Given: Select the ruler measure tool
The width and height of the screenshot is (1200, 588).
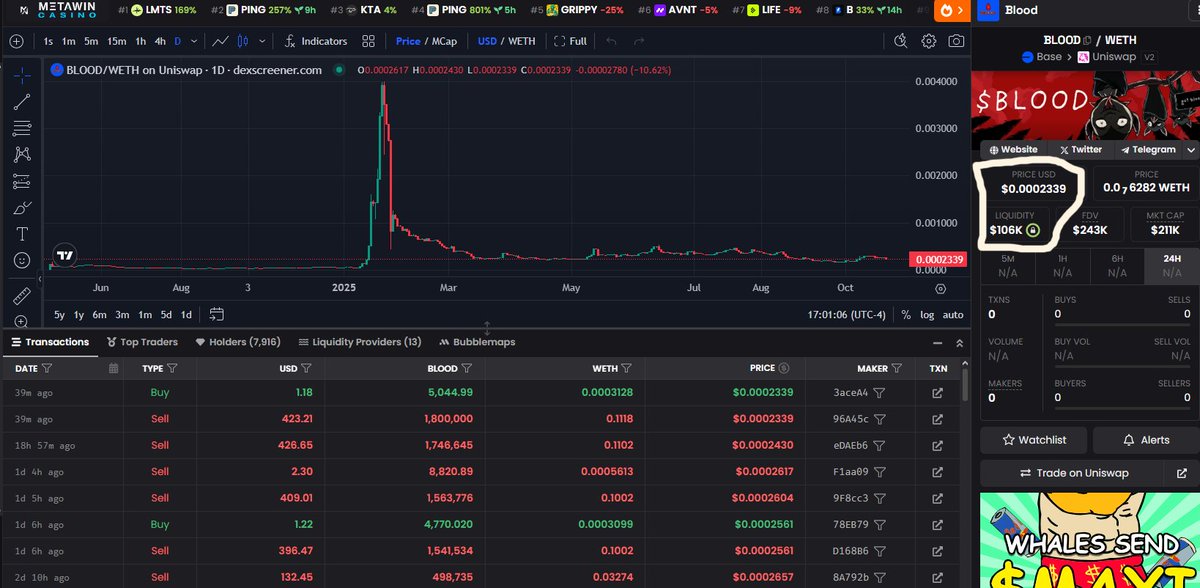Looking at the screenshot, I should click(21, 296).
